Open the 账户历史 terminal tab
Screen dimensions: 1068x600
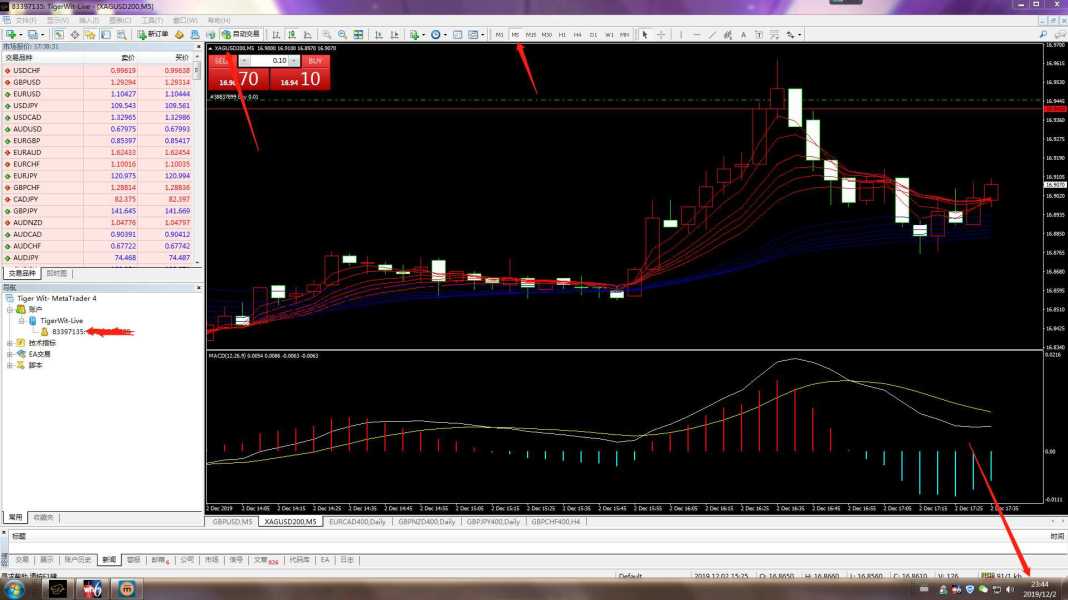[78, 560]
